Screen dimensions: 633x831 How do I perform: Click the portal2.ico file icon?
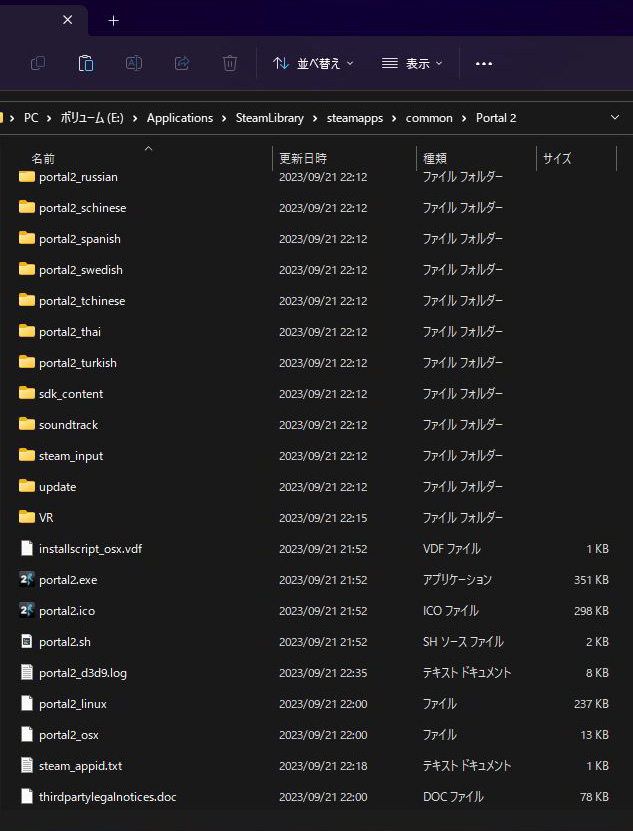click(x=27, y=610)
